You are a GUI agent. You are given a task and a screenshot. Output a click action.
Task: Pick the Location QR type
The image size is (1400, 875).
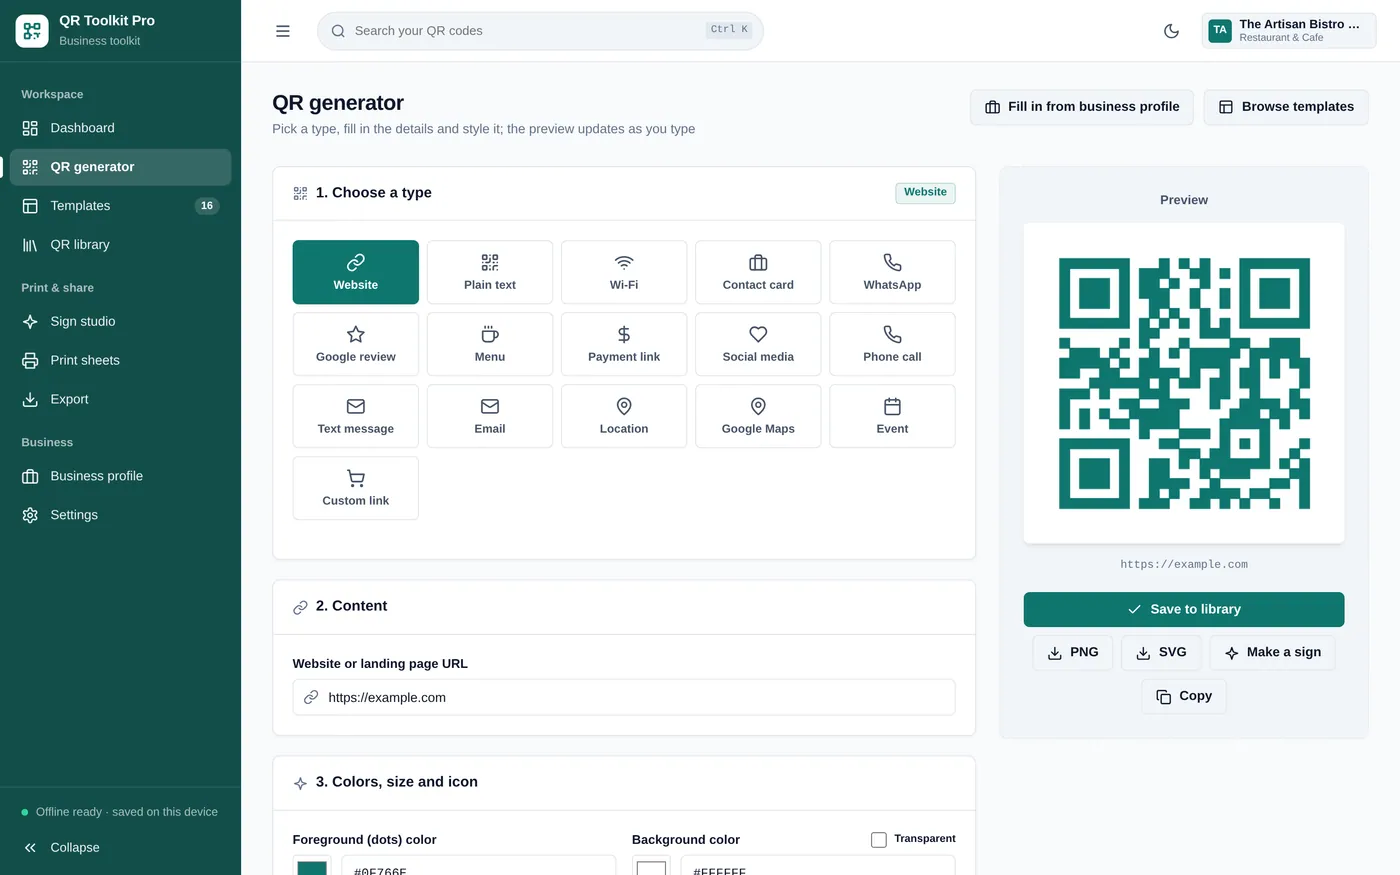point(624,416)
